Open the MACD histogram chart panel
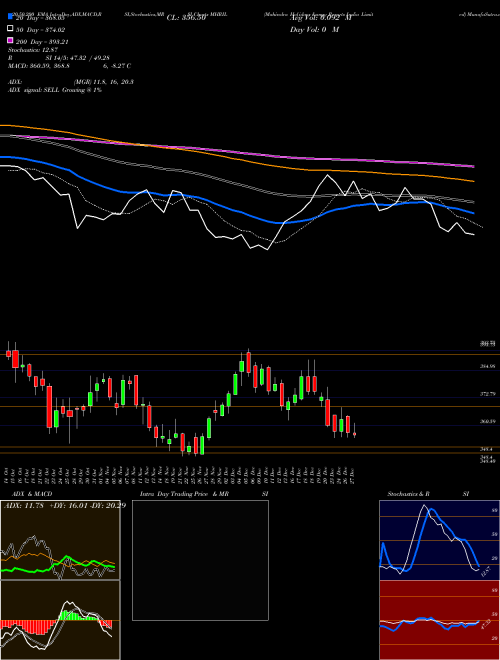Screen dimensions: 500x660 click(x=60, y=620)
